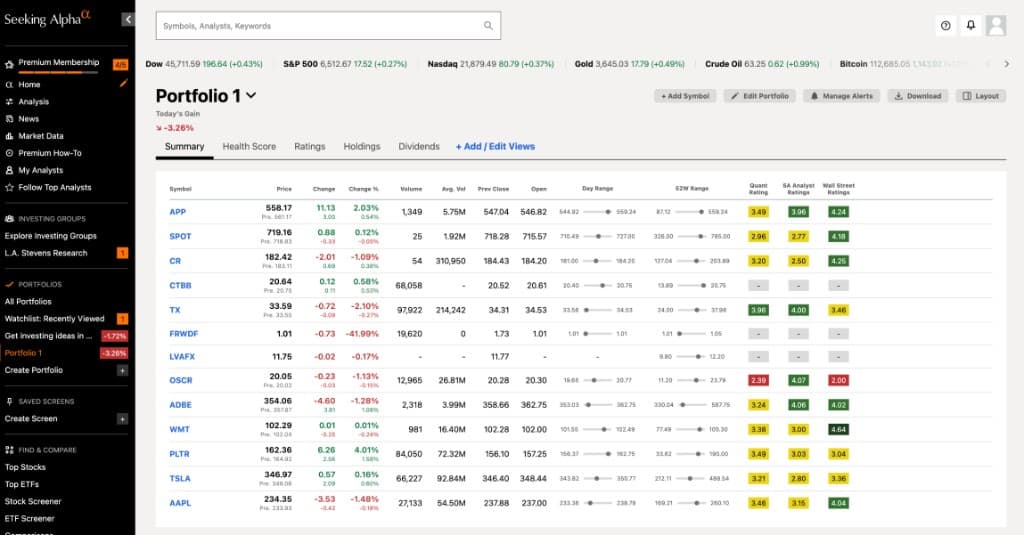This screenshot has width=1024, height=535.
Task: Open Home in the sidebar
Action: click(29, 84)
